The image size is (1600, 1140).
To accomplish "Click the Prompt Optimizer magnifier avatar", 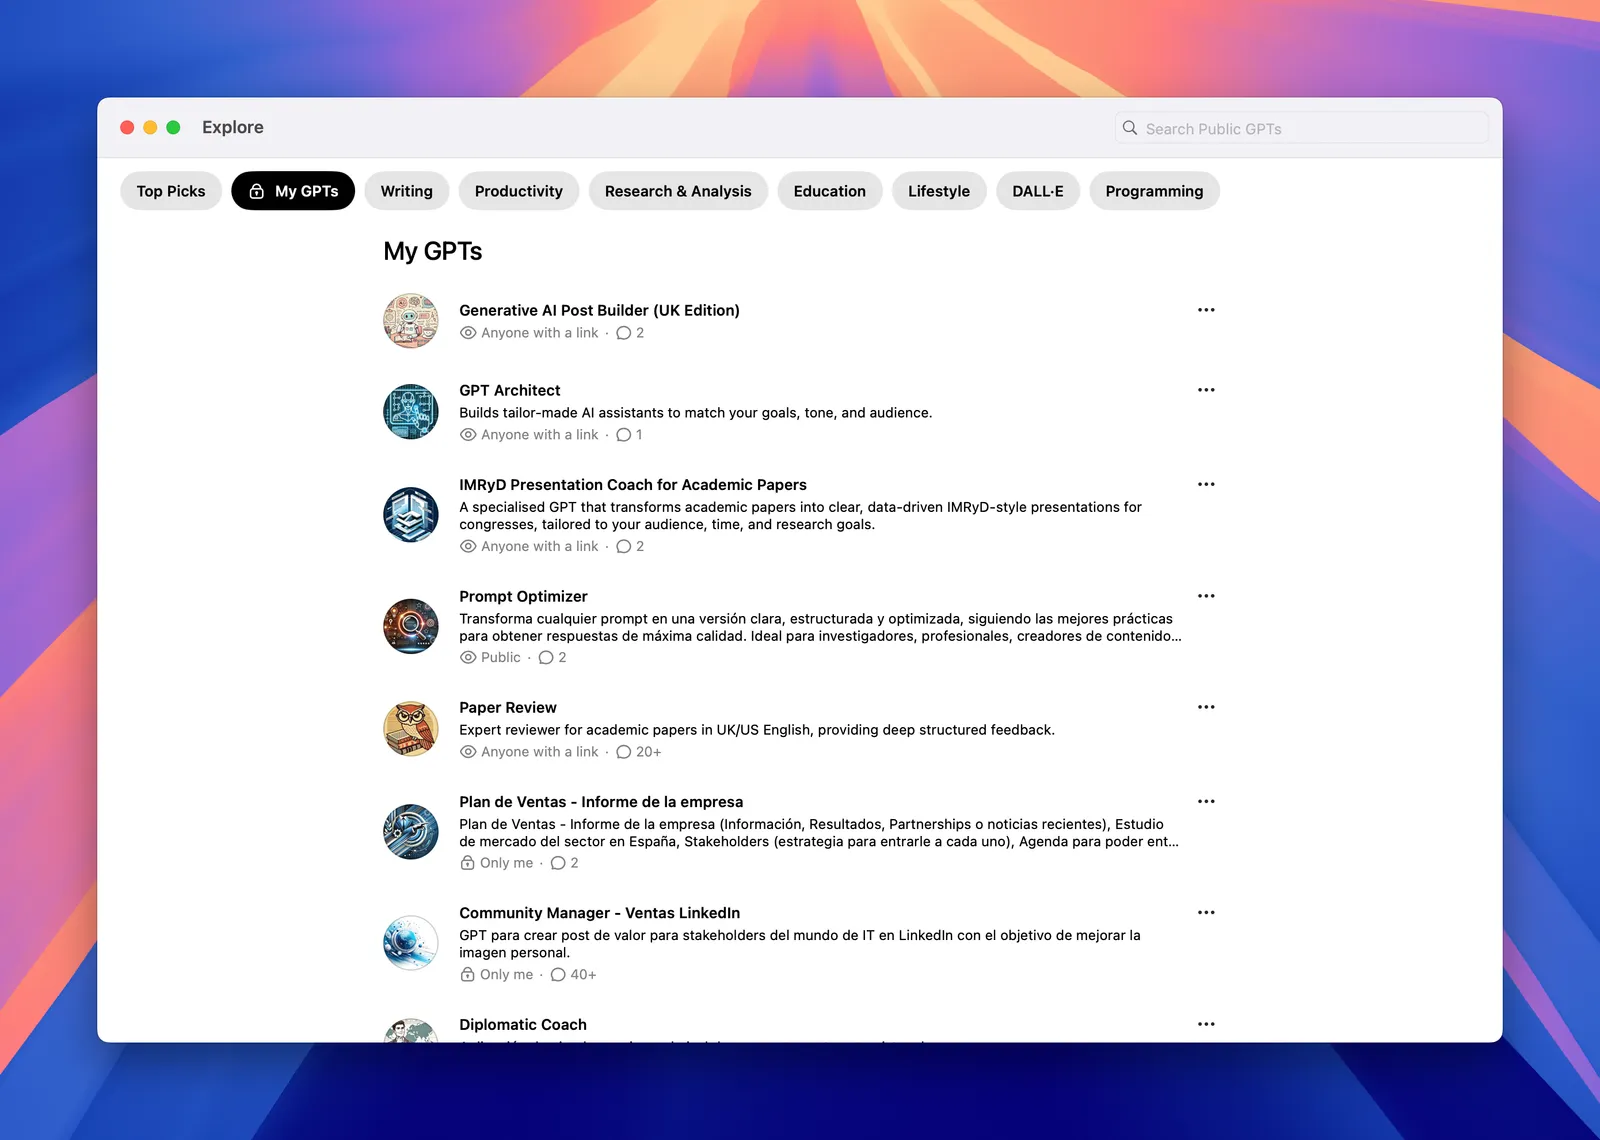I will pyautogui.click(x=411, y=626).
